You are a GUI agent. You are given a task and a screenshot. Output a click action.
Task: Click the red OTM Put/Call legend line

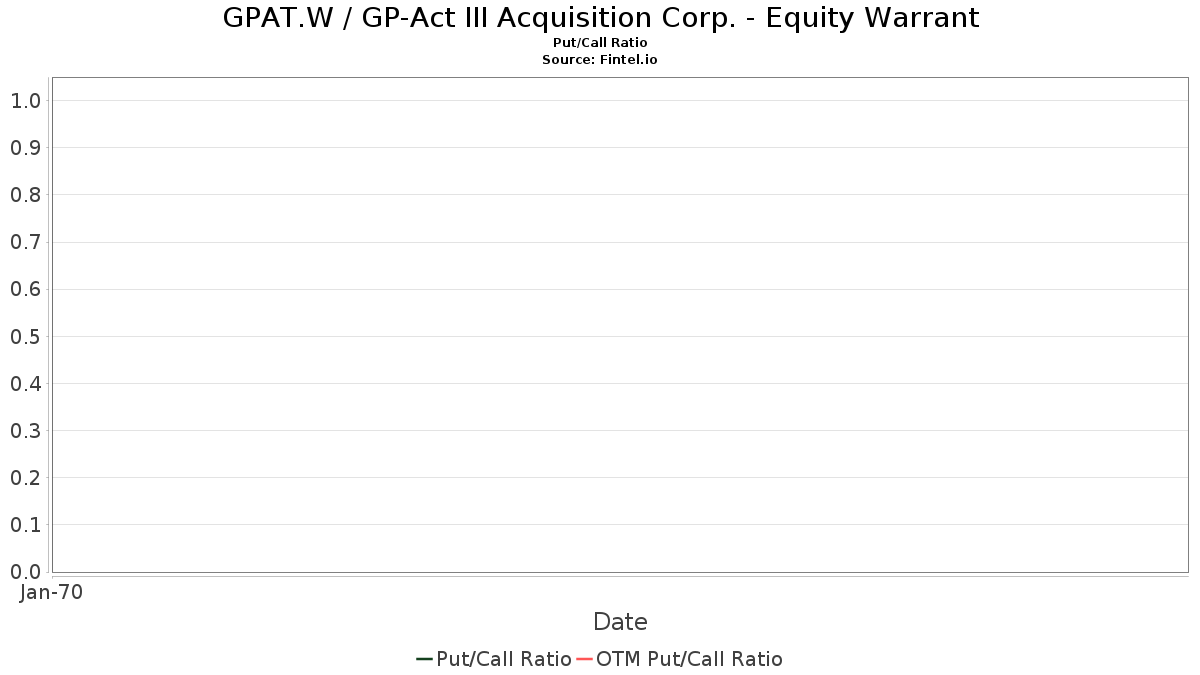585,659
